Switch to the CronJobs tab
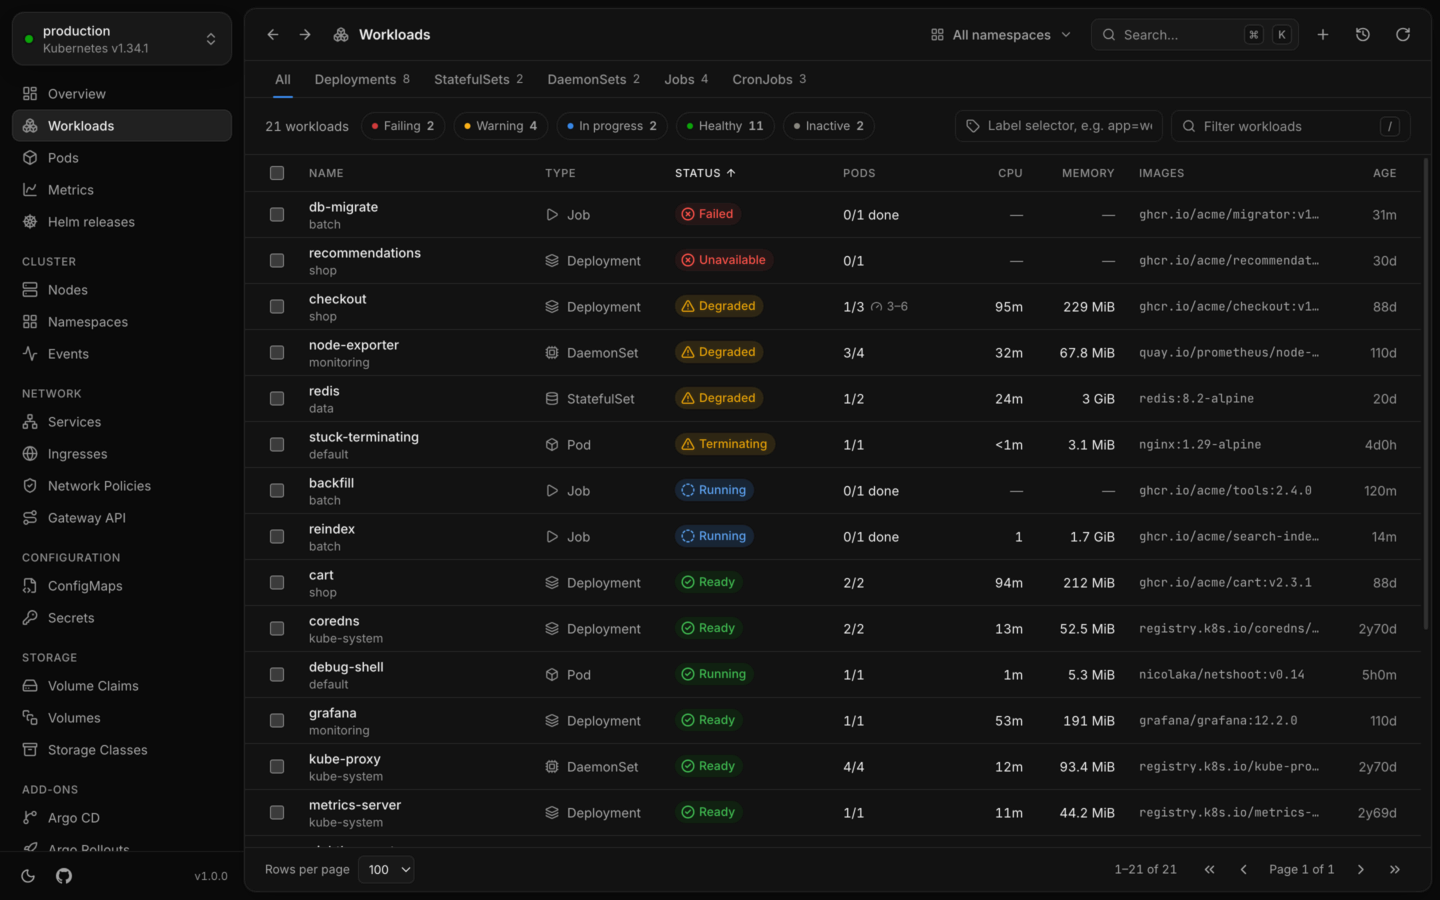Screen dimensions: 1440x900 (769, 79)
